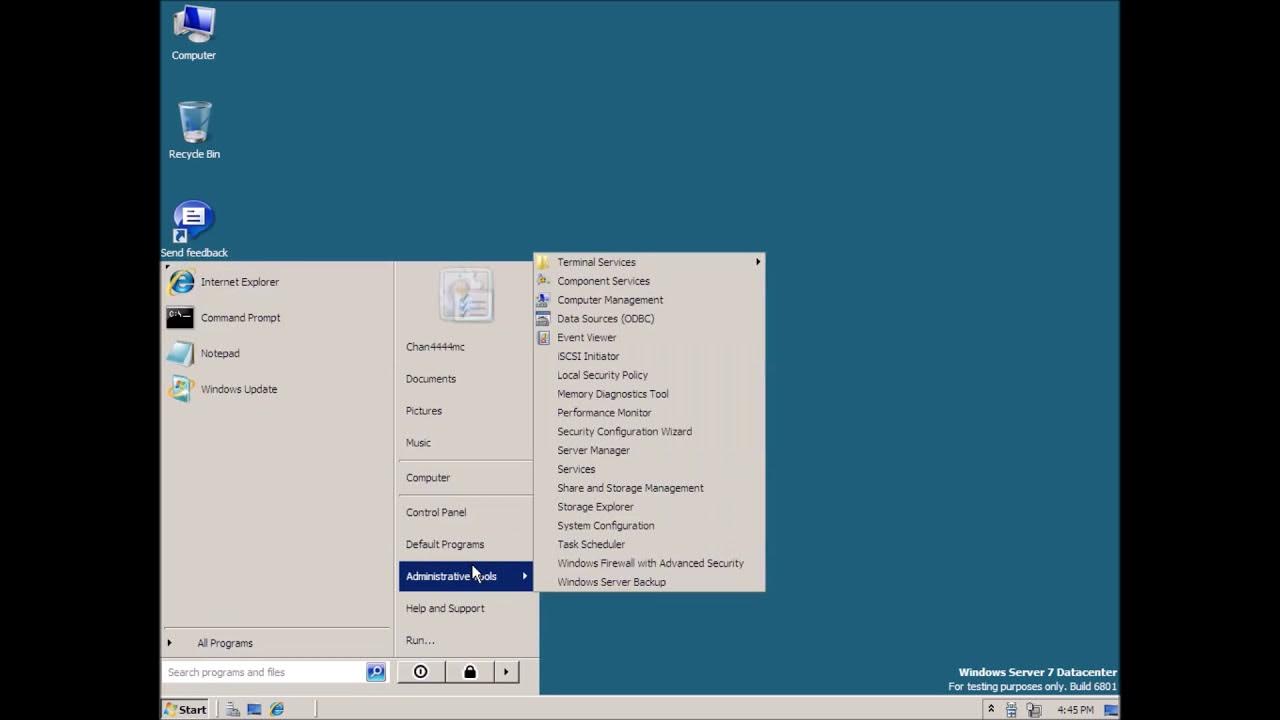Open Windows Firewall with Advanced Security
The image size is (1280, 720).
pos(649,563)
